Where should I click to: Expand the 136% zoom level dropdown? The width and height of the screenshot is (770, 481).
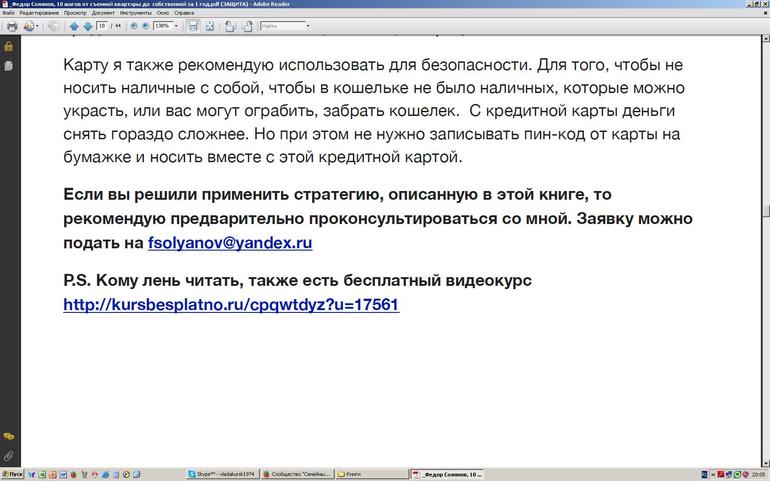click(x=176, y=26)
